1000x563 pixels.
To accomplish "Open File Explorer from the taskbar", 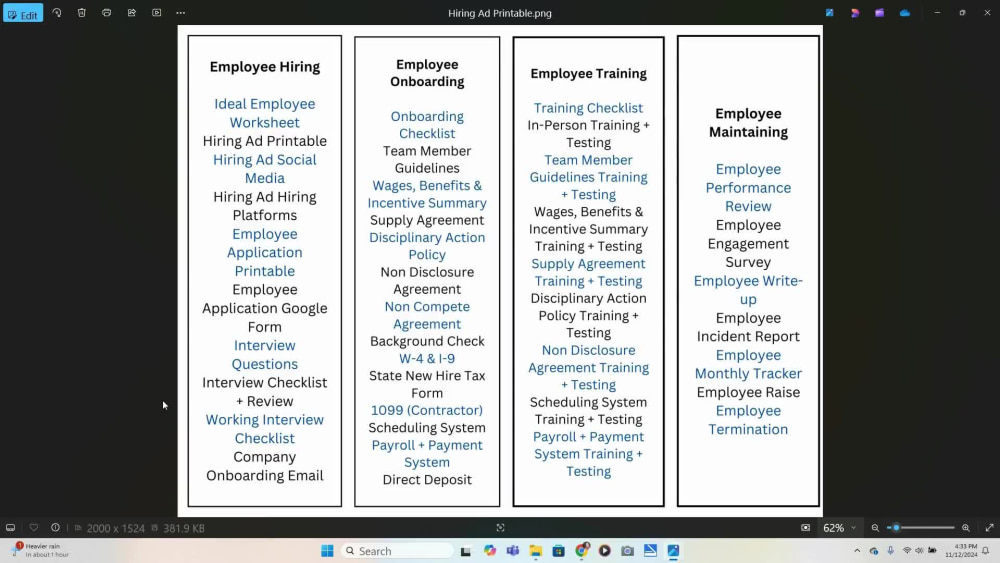I will click(535, 551).
